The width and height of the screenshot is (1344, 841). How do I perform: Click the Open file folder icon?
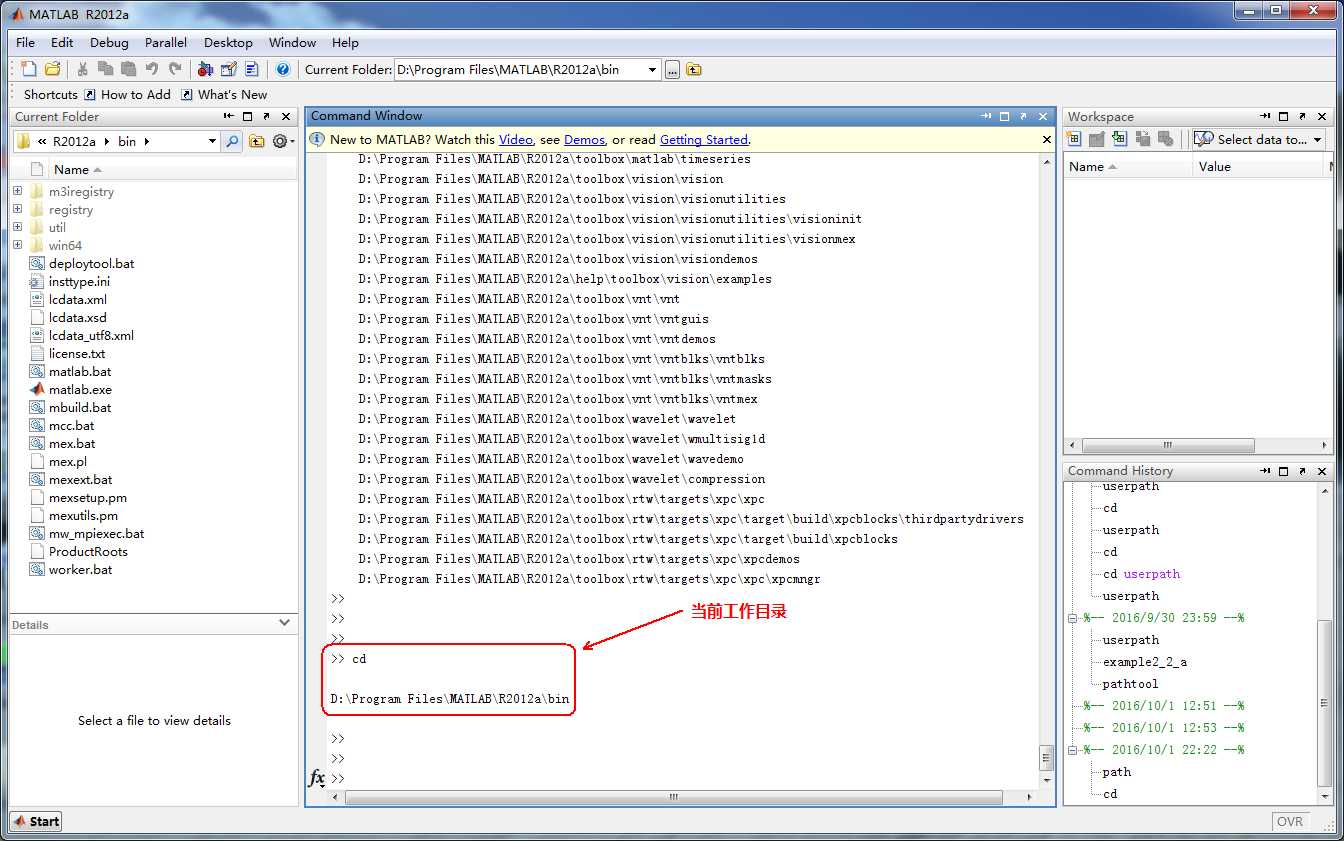(x=52, y=69)
